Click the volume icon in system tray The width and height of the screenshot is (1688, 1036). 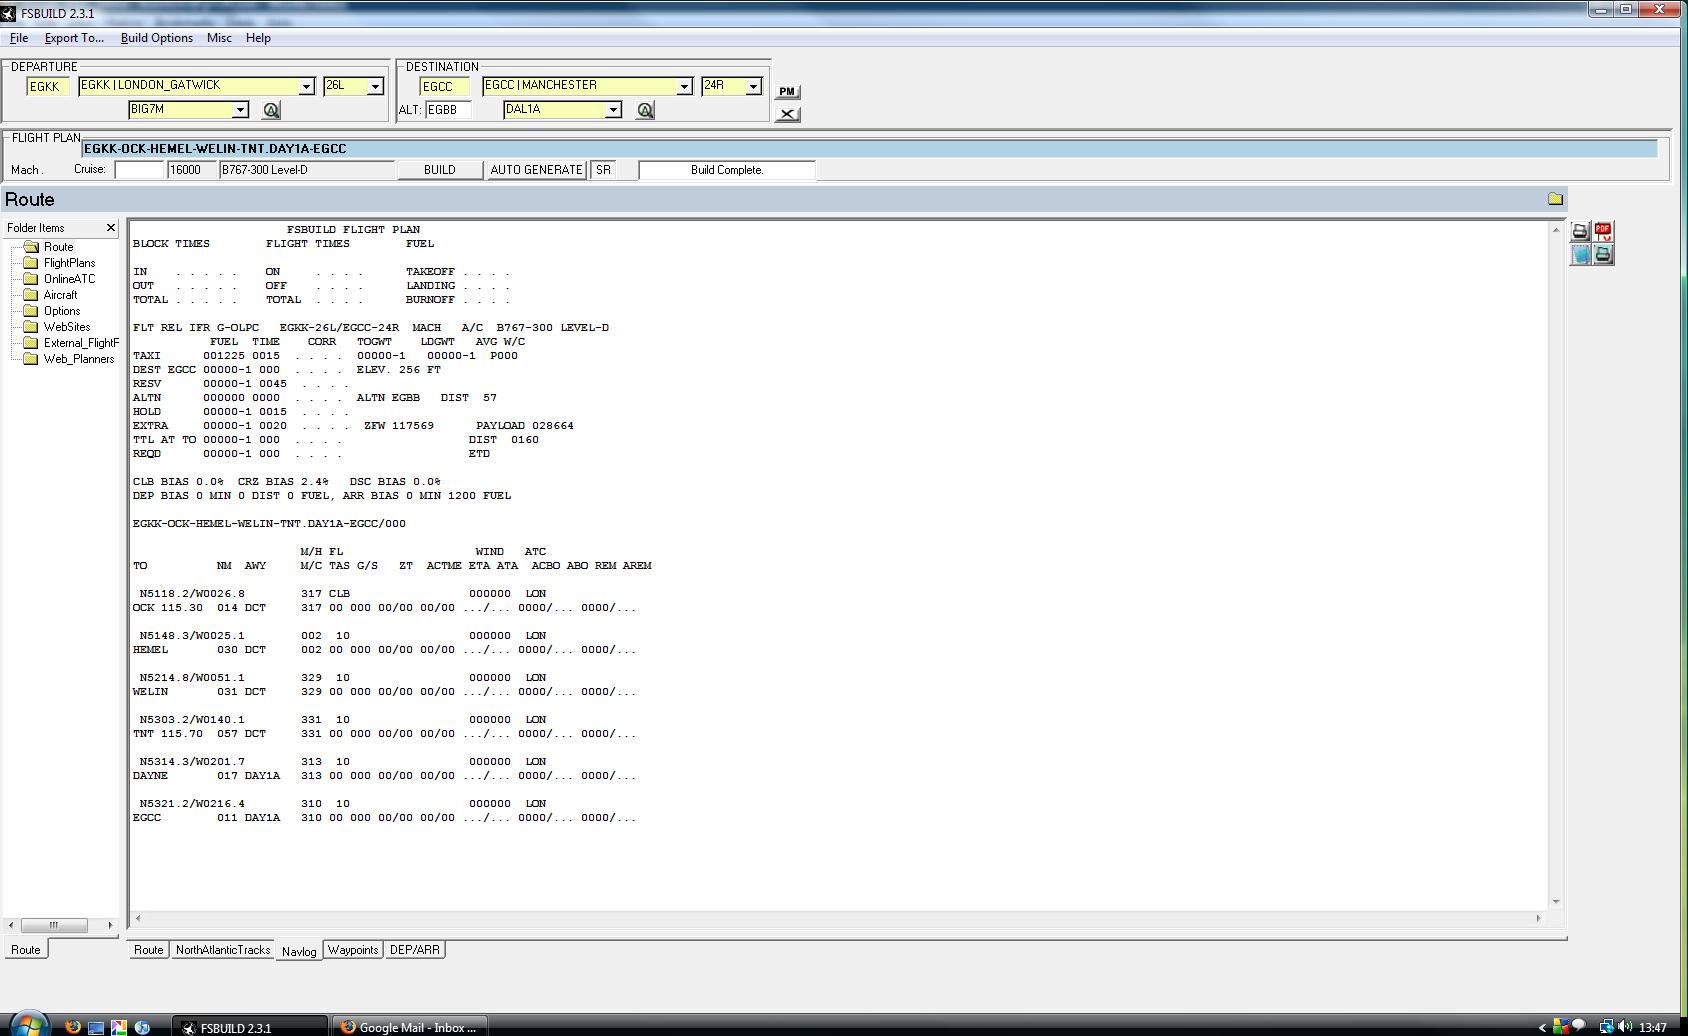tap(1626, 1027)
